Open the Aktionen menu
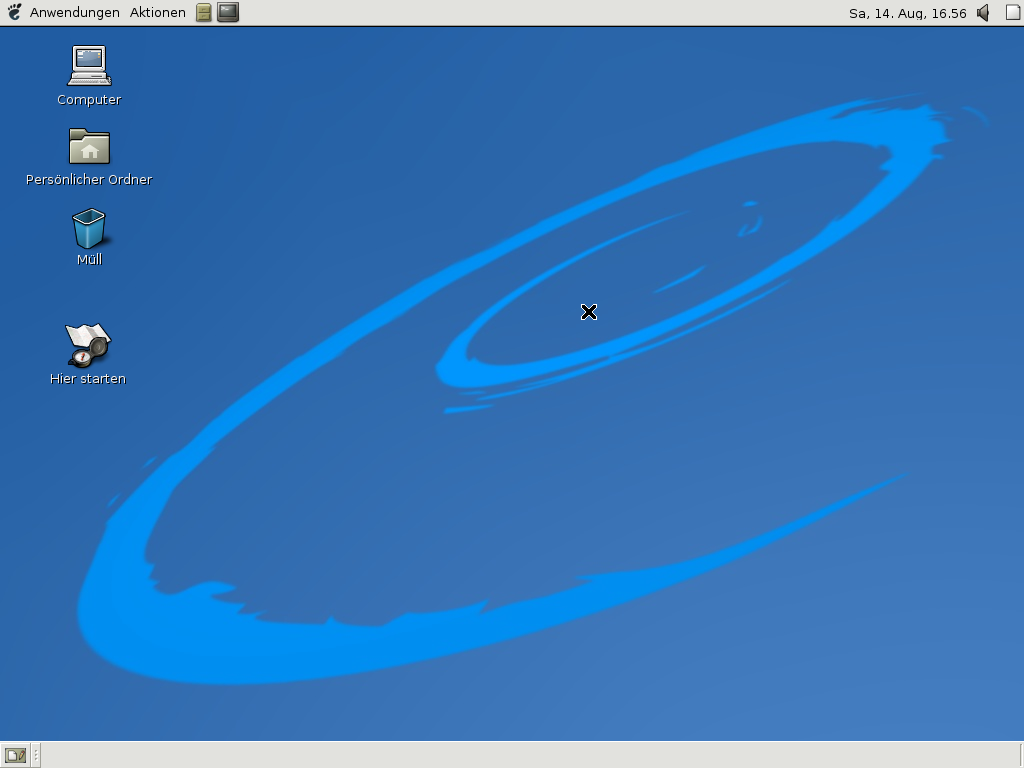Image resolution: width=1024 pixels, height=768 pixels. click(x=157, y=12)
